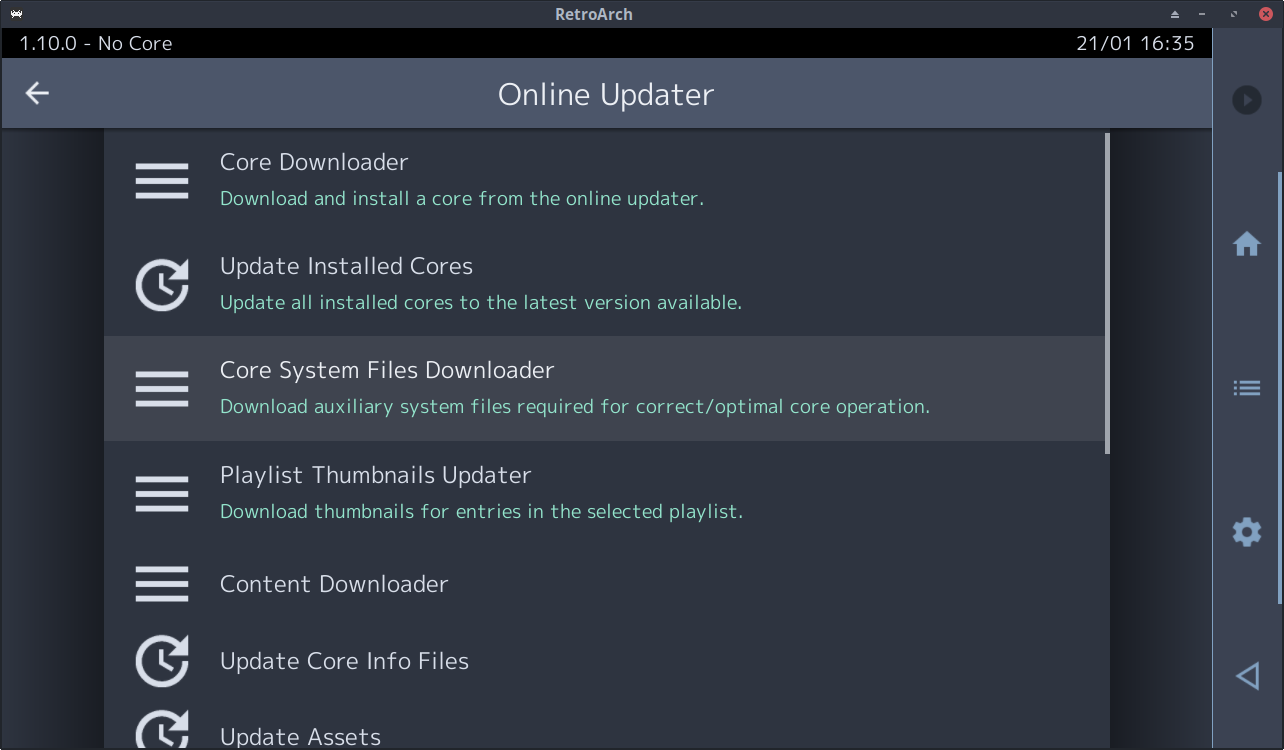Click the window roll-up button in the title bar
This screenshot has height=750, width=1284.
[x=1173, y=14]
